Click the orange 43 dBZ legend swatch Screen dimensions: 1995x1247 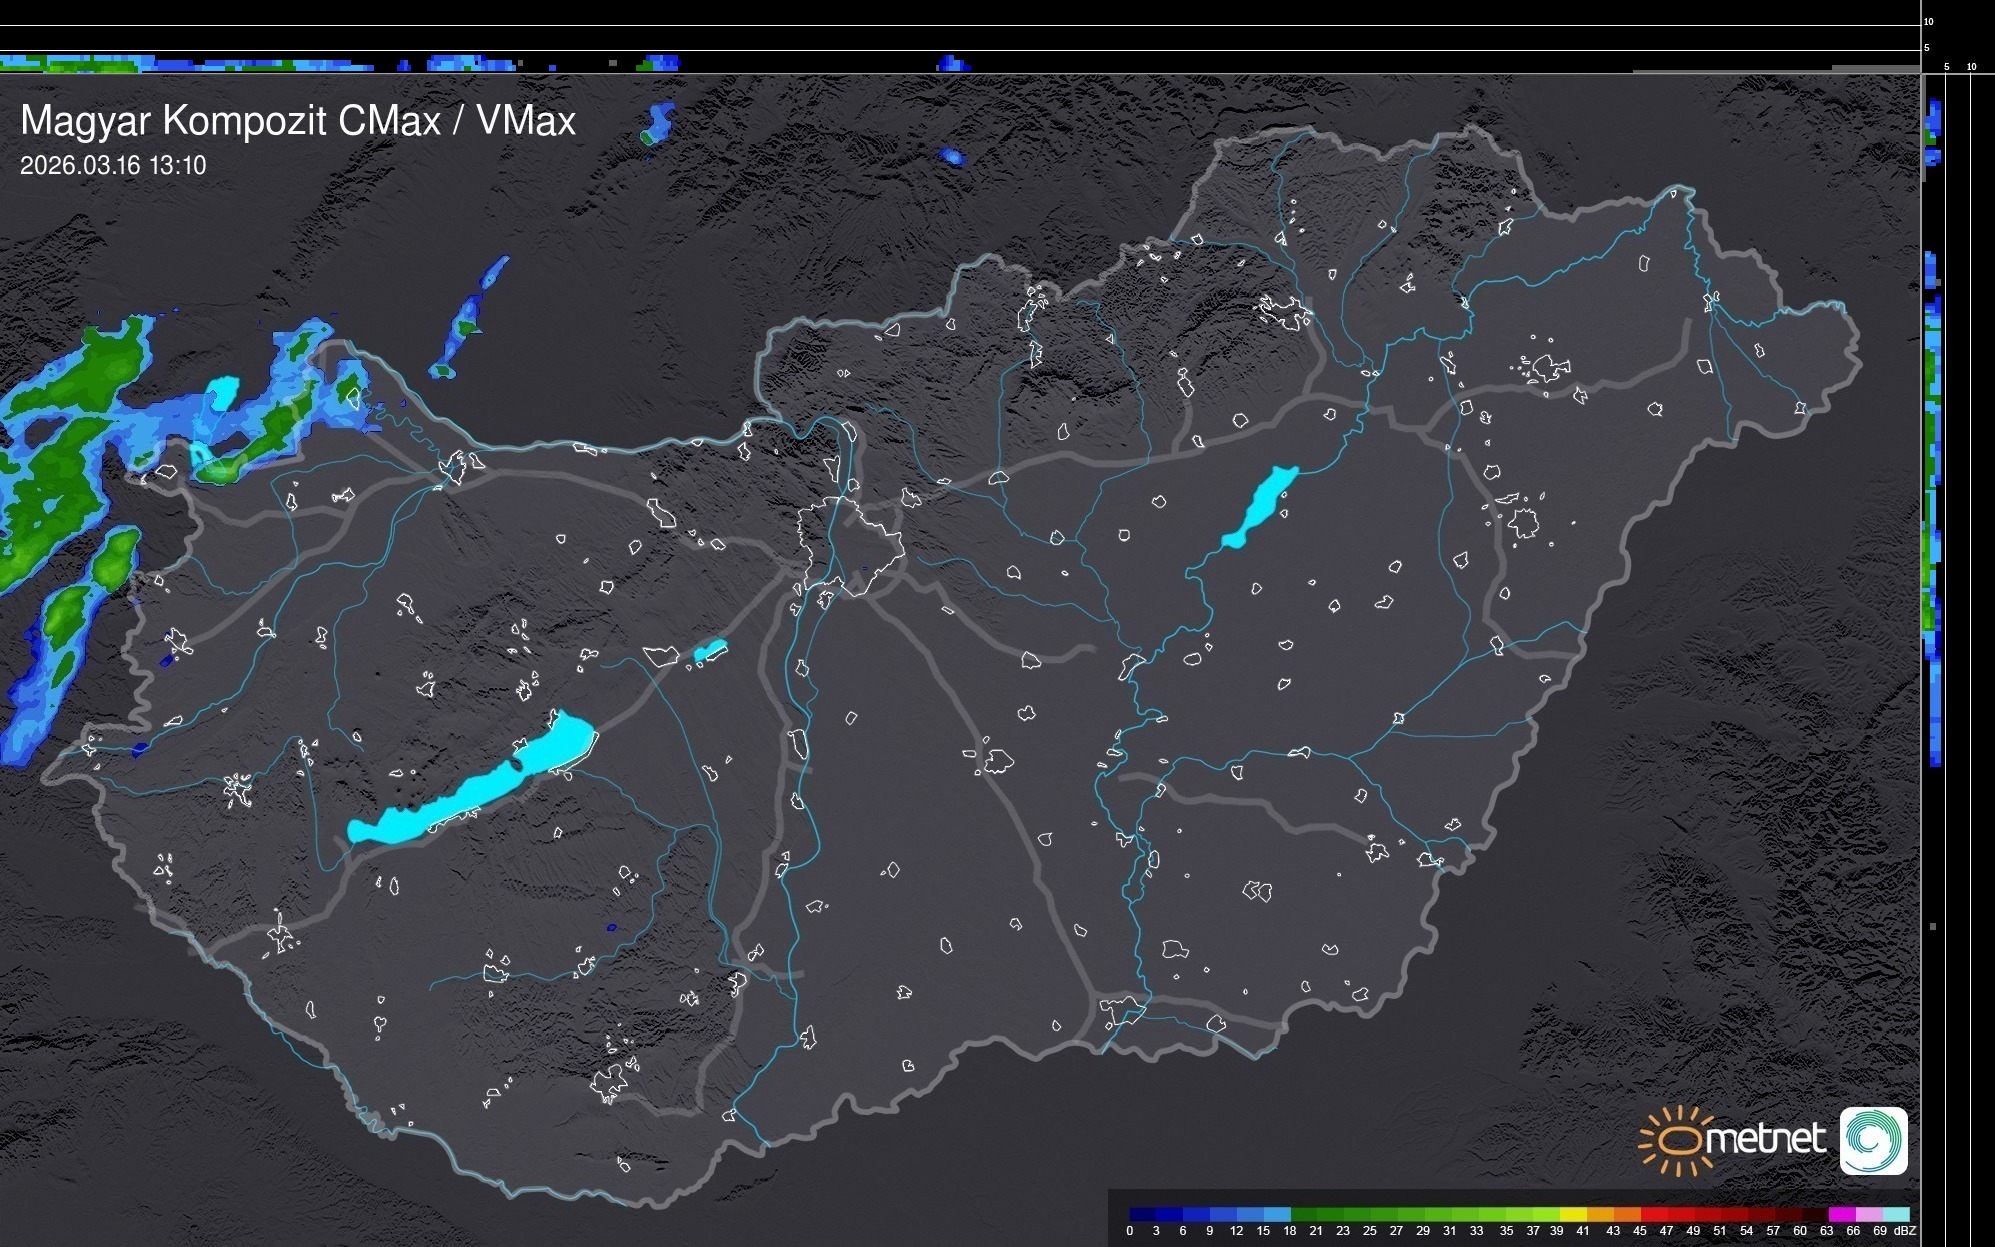coord(1627,1214)
